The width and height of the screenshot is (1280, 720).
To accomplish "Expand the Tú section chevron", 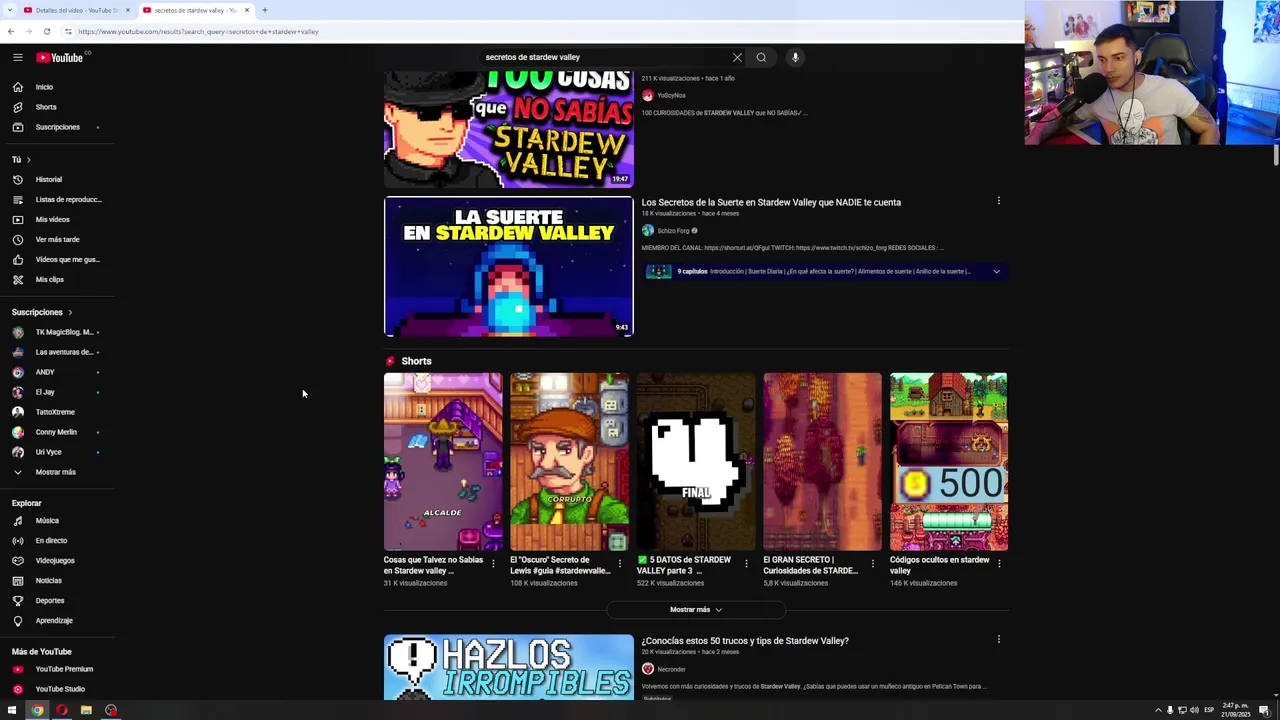I will click(28, 159).
